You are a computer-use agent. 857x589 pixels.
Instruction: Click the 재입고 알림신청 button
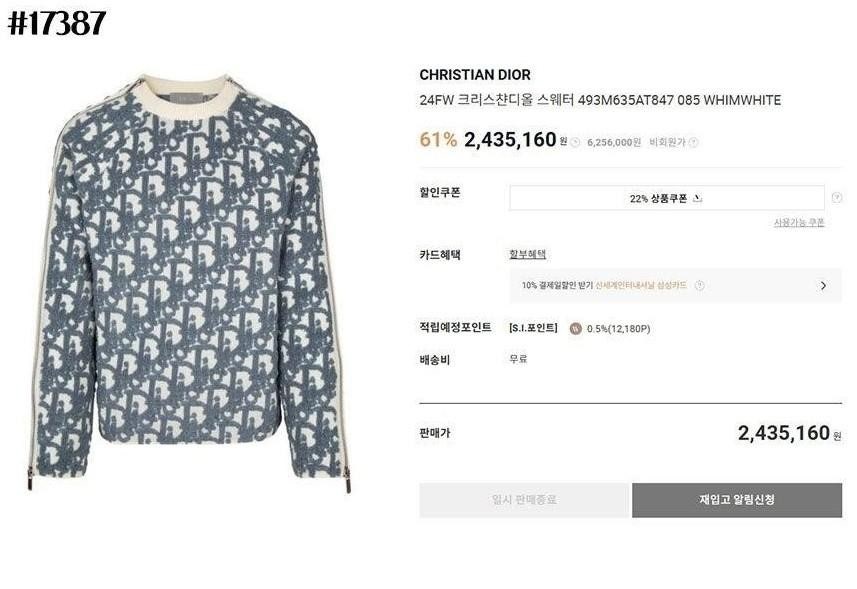coord(737,500)
